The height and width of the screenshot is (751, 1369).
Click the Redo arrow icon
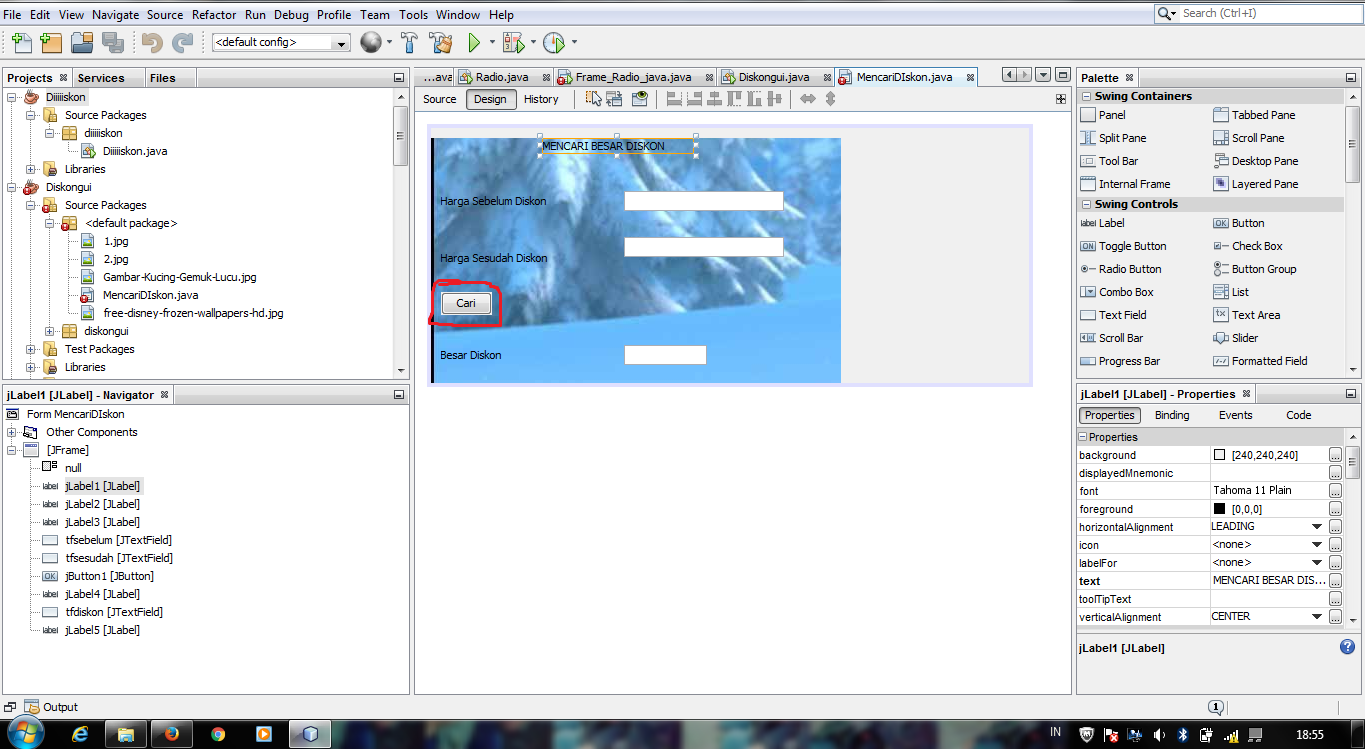(183, 42)
